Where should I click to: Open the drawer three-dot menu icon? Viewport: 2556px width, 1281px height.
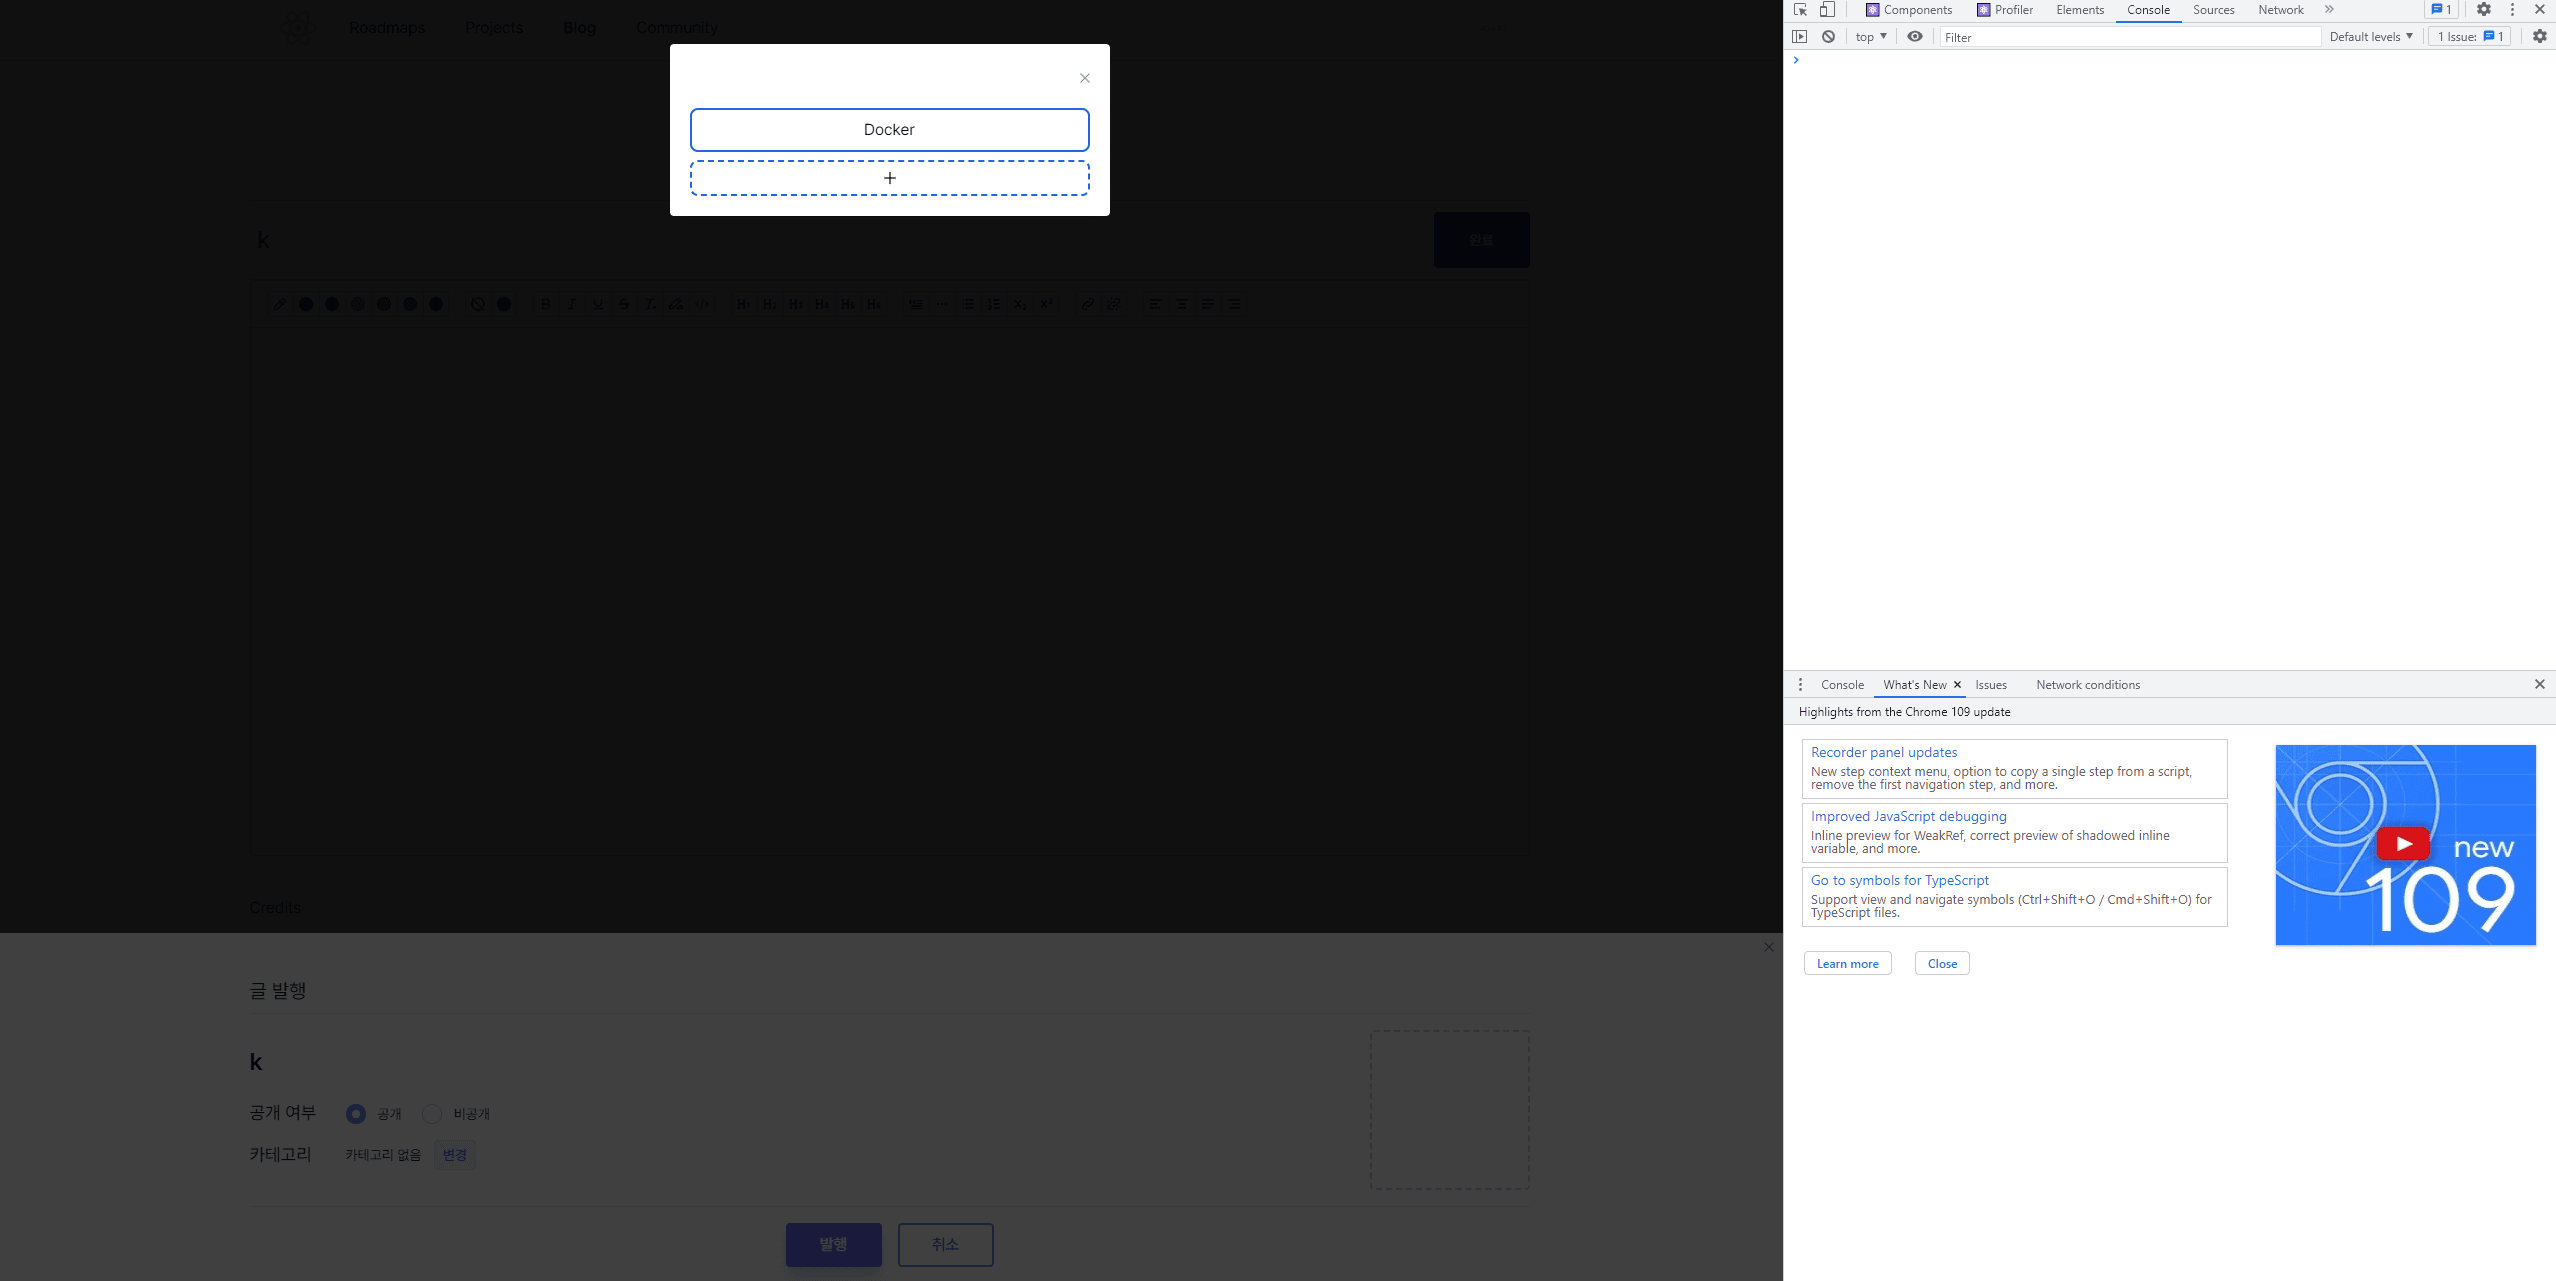(1800, 685)
